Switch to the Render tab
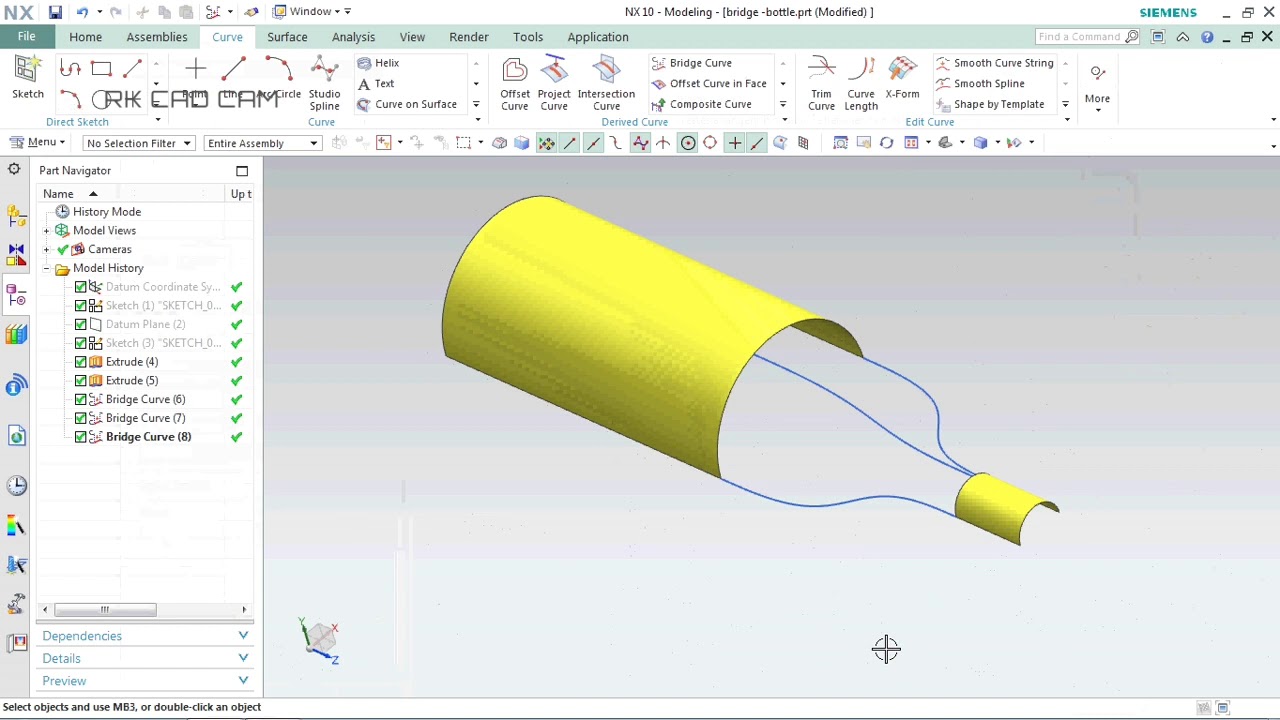Image resolution: width=1280 pixels, height=720 pixels. pyautogui.click(x=469, y=37)
